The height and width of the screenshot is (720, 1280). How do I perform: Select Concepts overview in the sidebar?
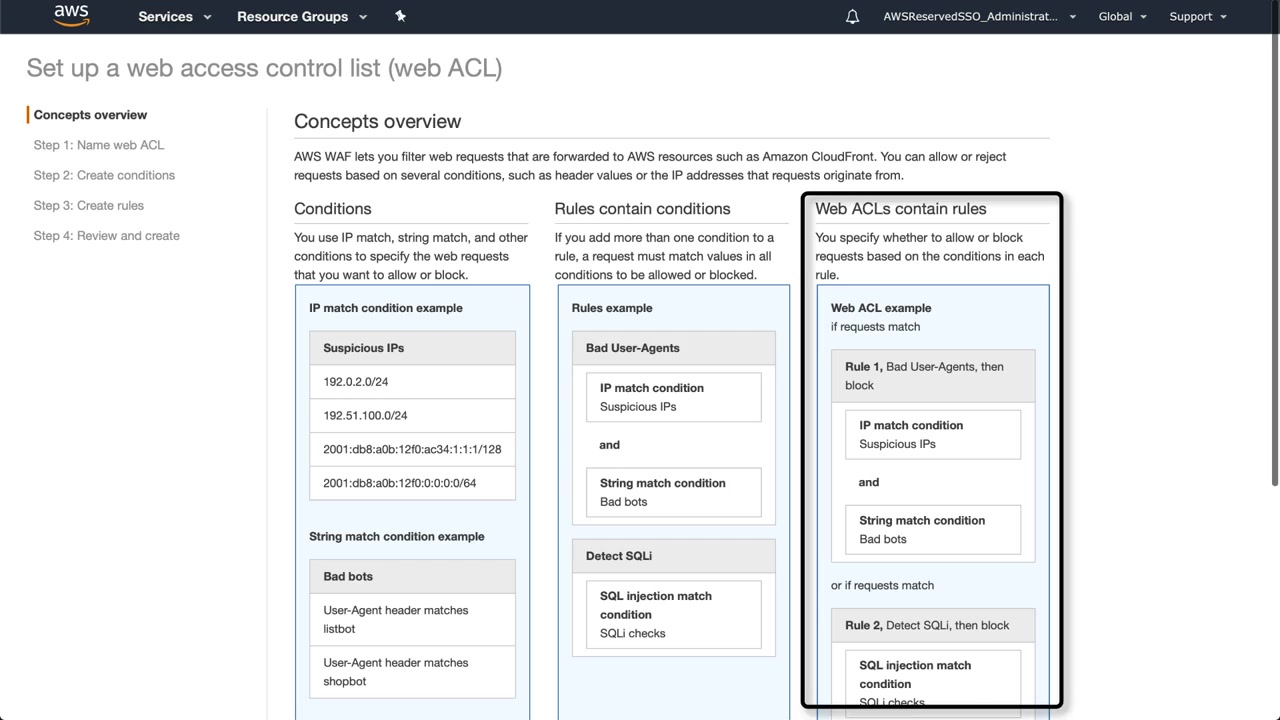coord(90,115)
